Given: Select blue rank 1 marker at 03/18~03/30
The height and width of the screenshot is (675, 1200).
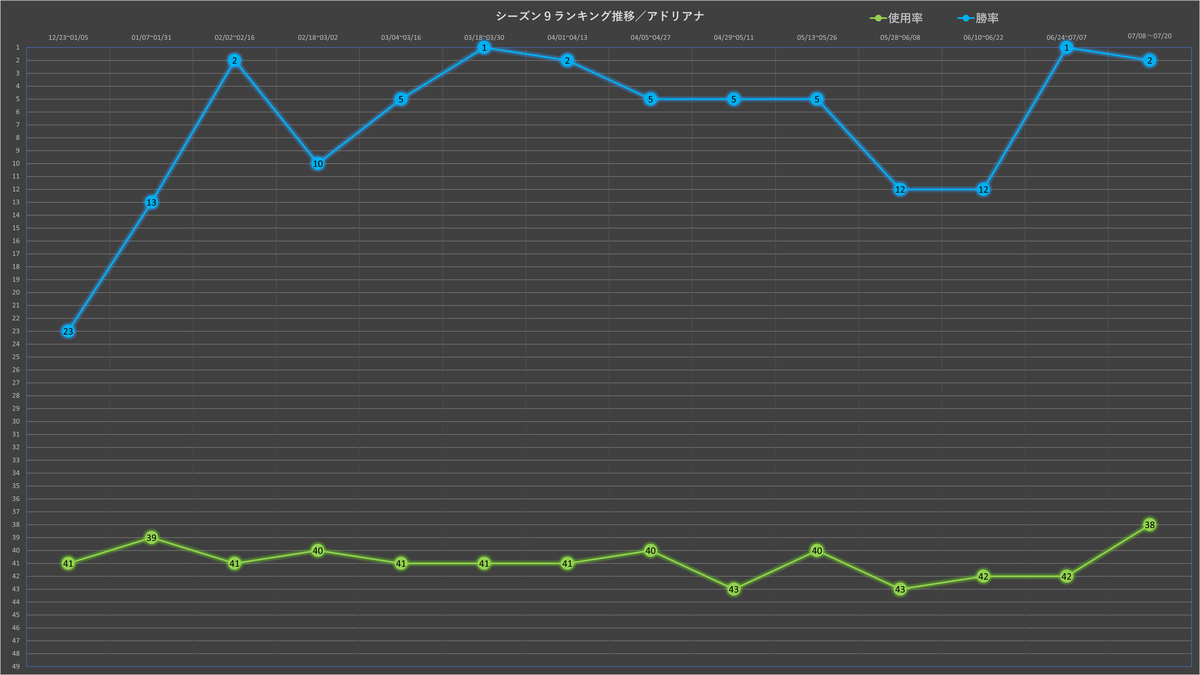Looking at the screenshot, I should point(484,47).
